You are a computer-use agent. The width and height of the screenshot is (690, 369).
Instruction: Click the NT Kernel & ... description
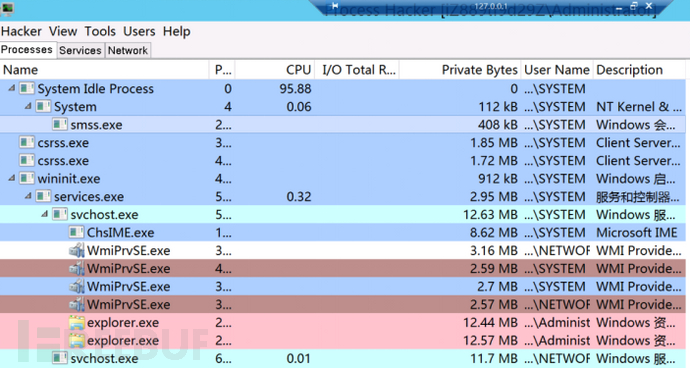pos(639,106)
